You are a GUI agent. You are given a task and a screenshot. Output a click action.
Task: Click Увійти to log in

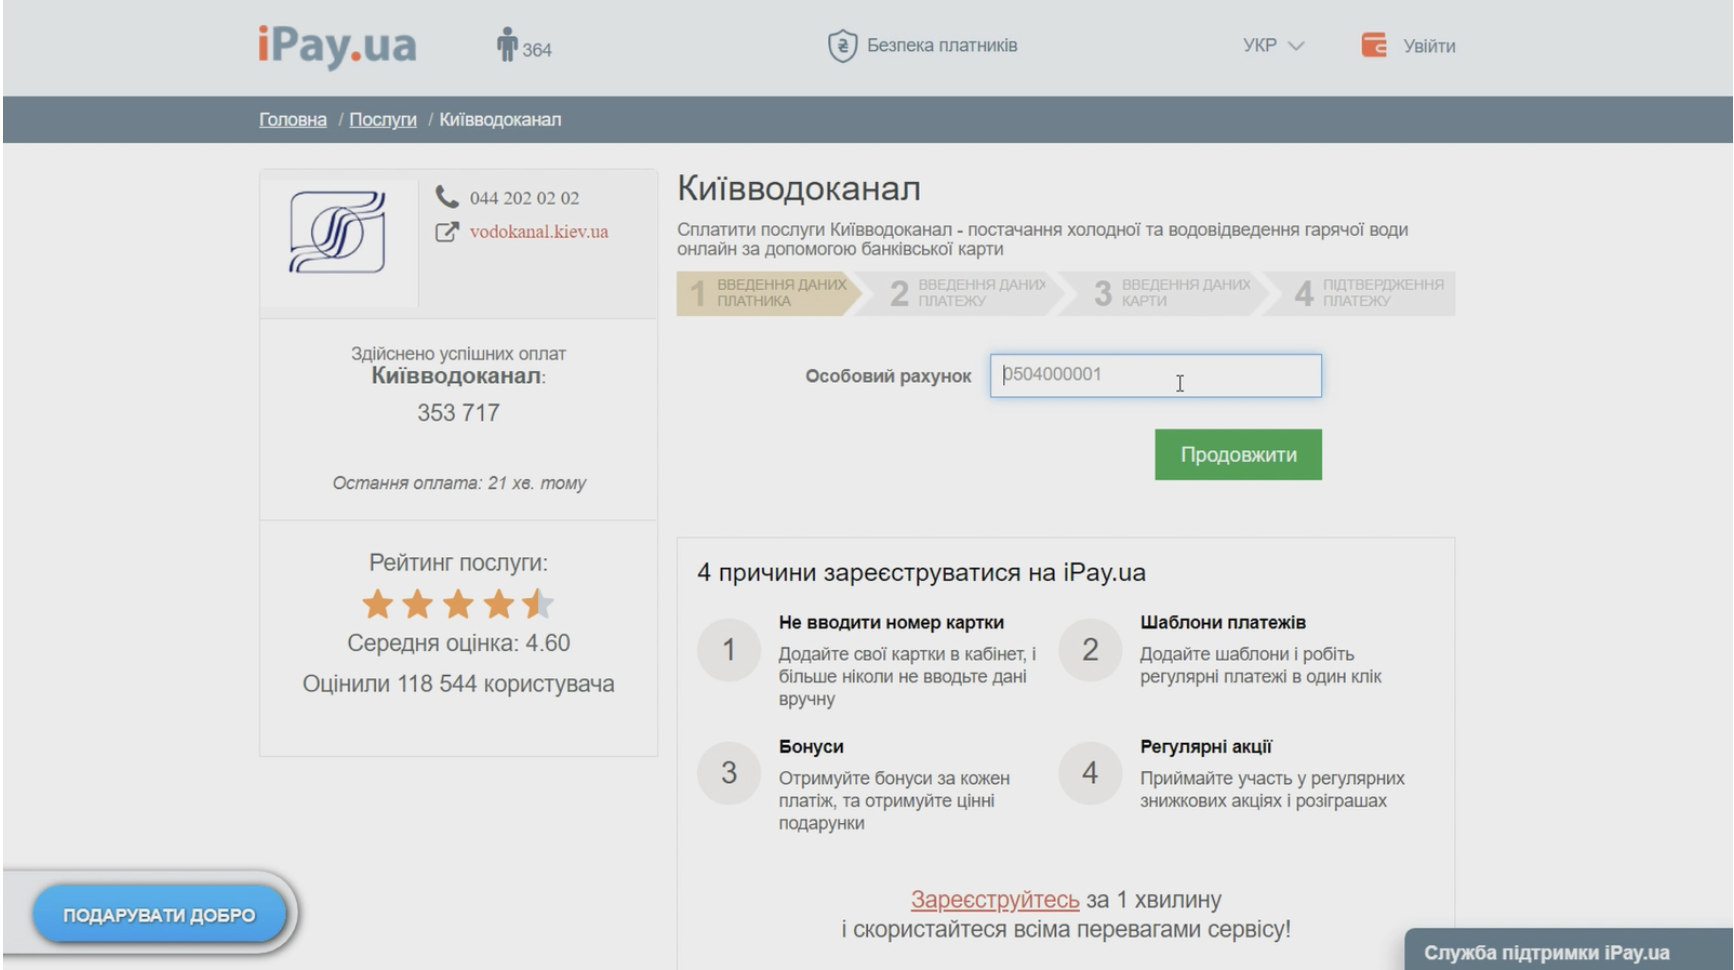pos(1429,46)
